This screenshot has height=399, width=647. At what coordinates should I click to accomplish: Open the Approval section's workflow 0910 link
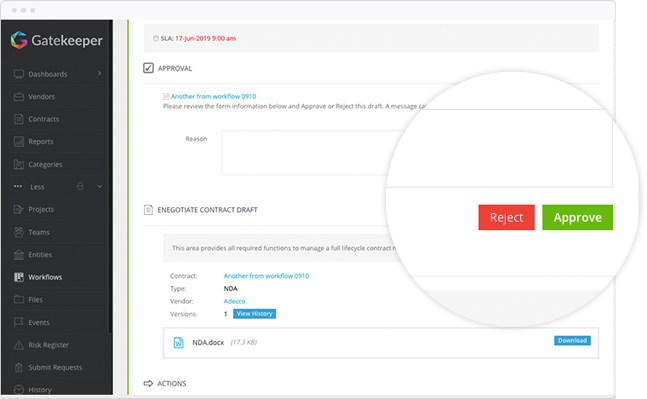coord(213,96)
